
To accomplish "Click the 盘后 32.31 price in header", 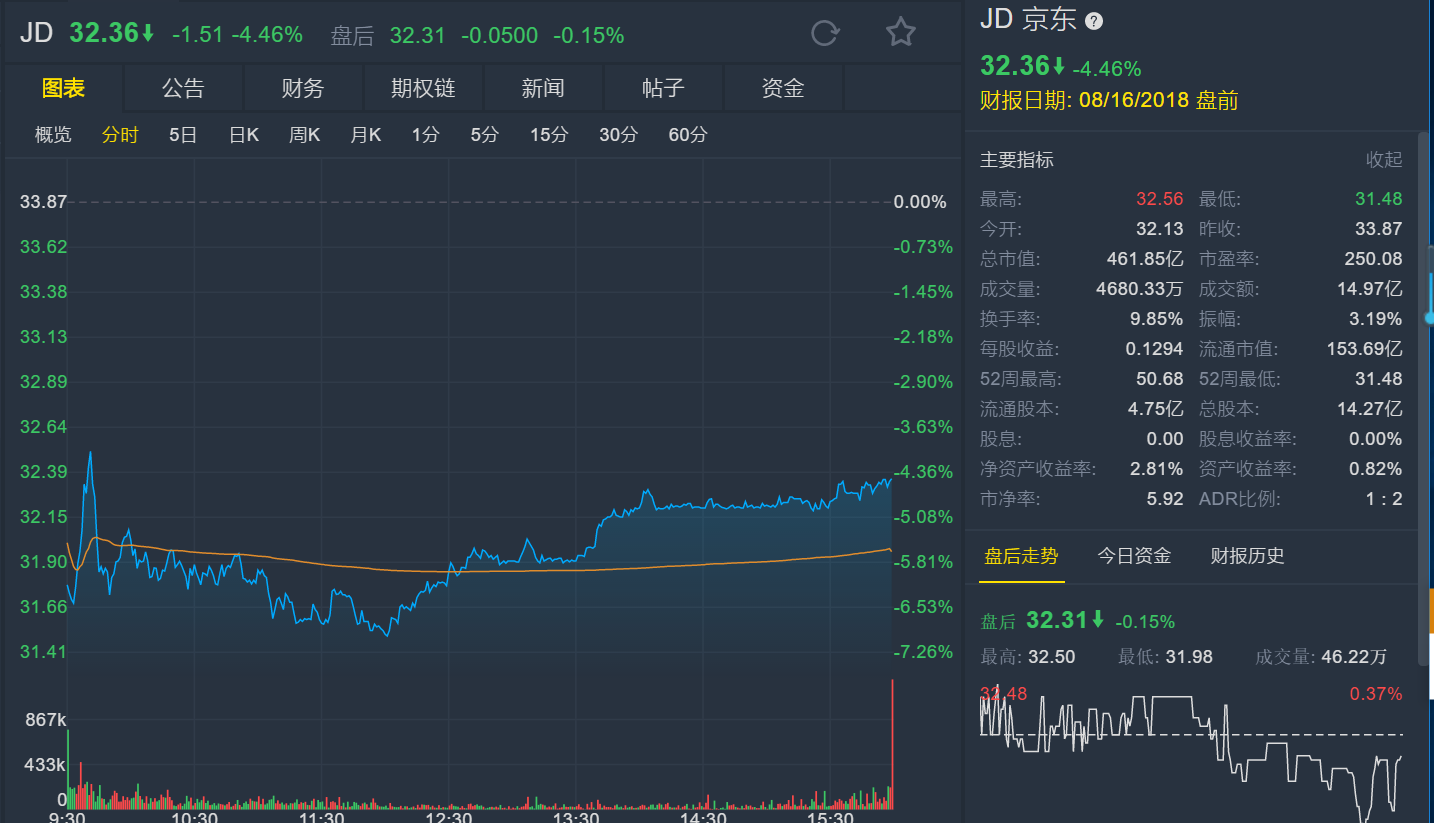I will coord(417,36).
